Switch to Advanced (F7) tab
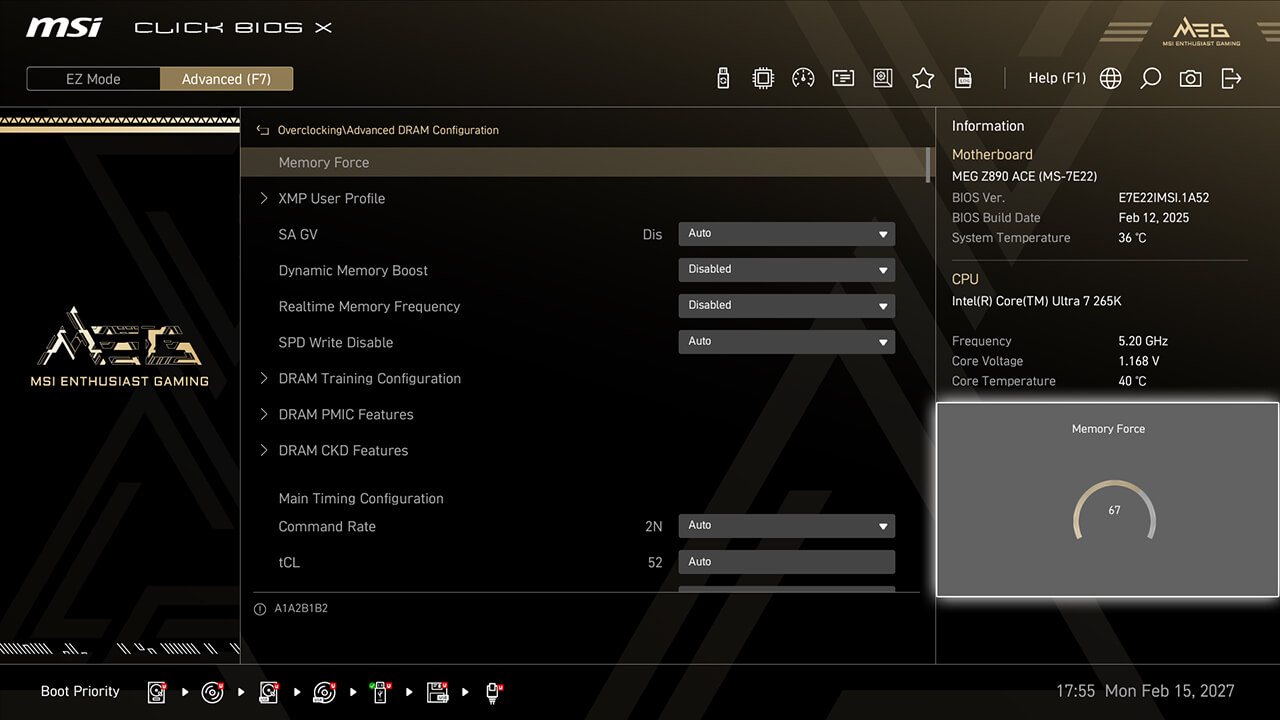This screenshot has height=720, width=1280. click(226, 79)
